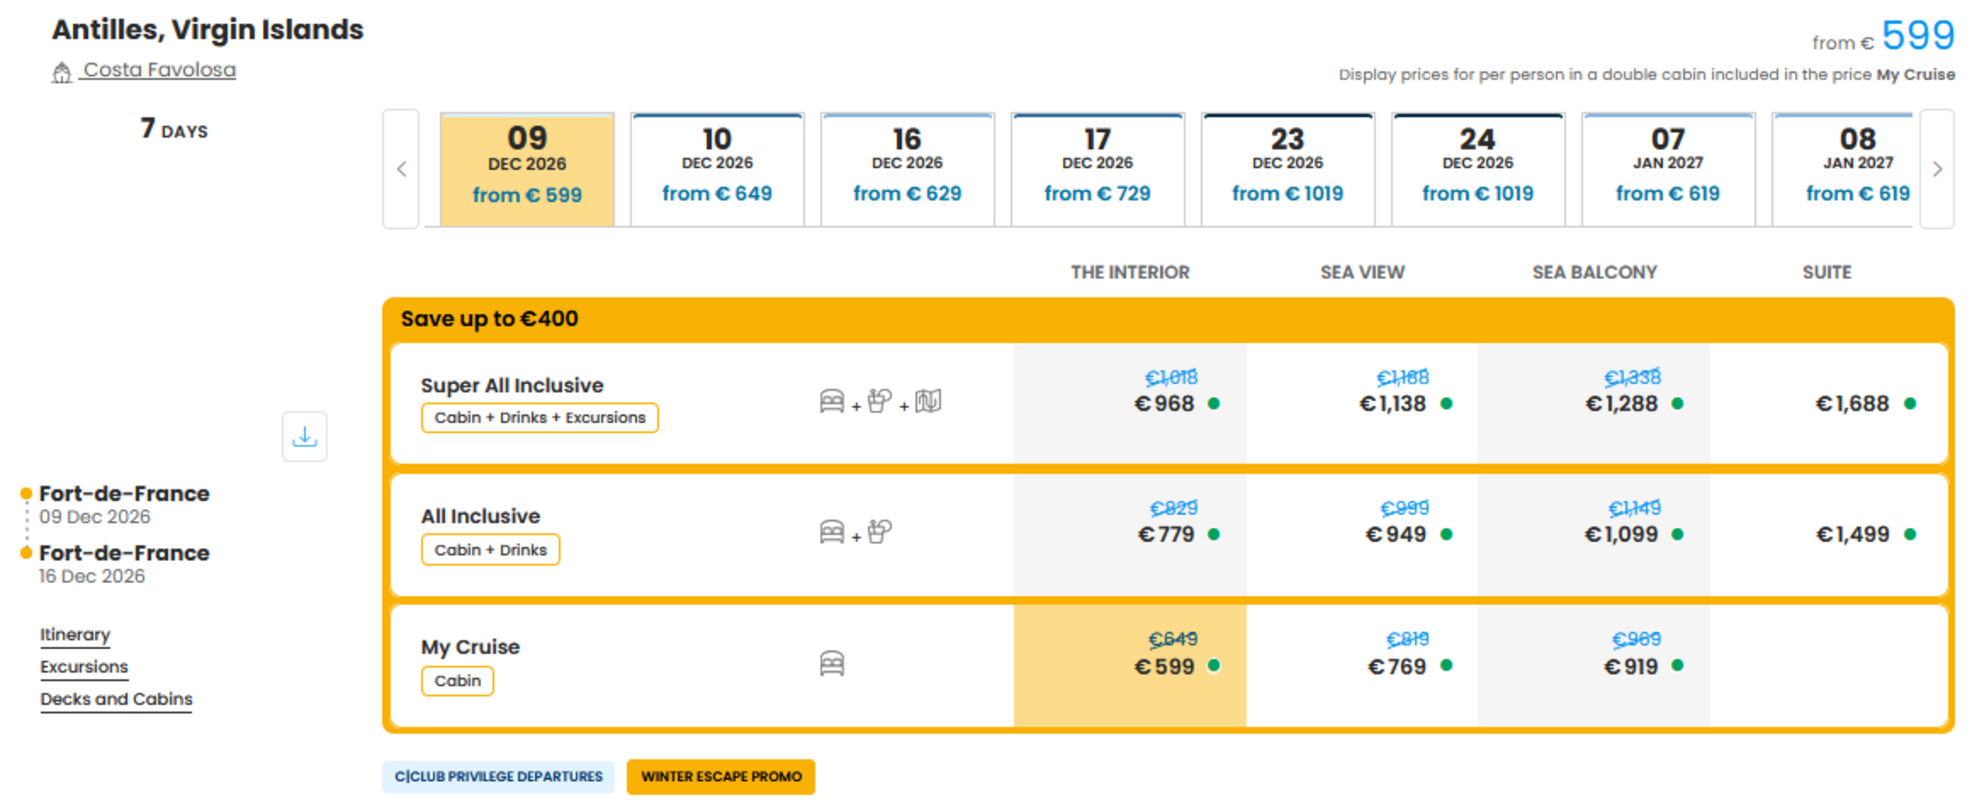Choose Super All Inclusive suite at €1,688
Viewport: 1972px width, 800px height.
pyautogui.click(x=1828, y=403)
